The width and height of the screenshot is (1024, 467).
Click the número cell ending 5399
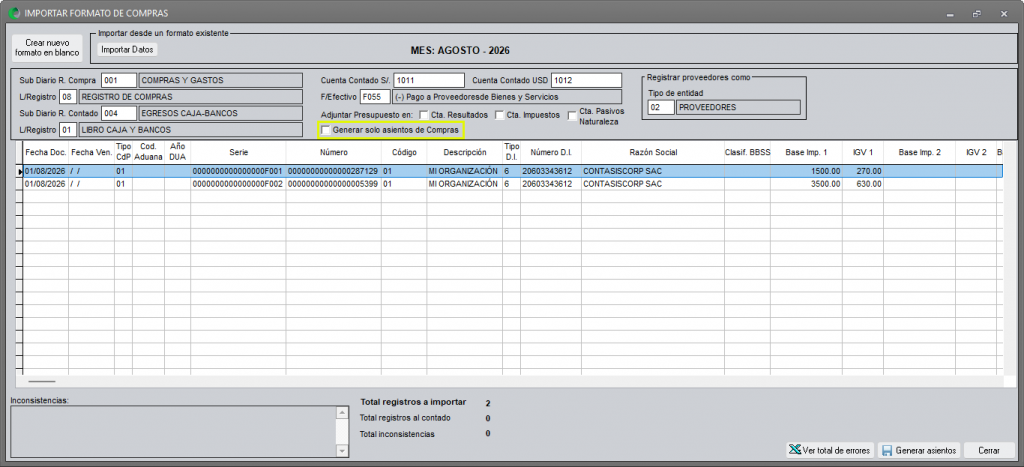coord(334,184)
